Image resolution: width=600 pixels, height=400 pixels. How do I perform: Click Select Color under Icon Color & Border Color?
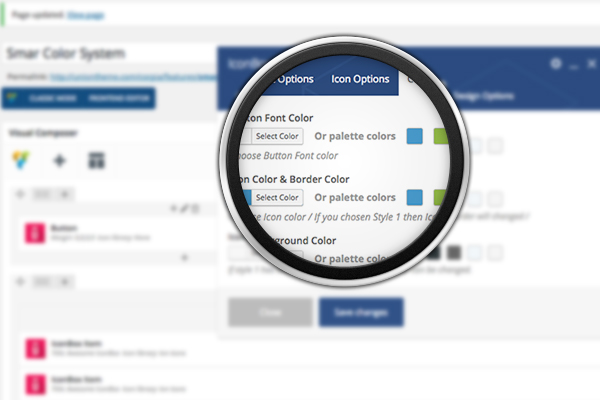tap(277, 197)
